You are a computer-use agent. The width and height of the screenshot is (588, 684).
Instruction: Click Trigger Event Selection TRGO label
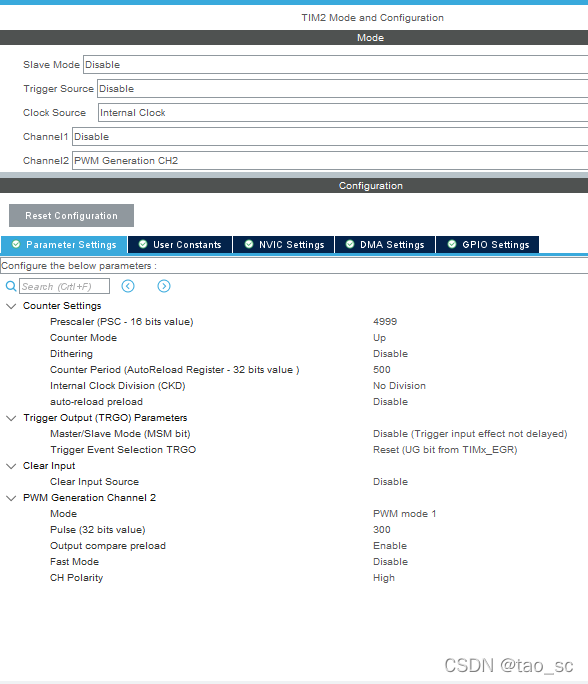(x=123, y=450)
